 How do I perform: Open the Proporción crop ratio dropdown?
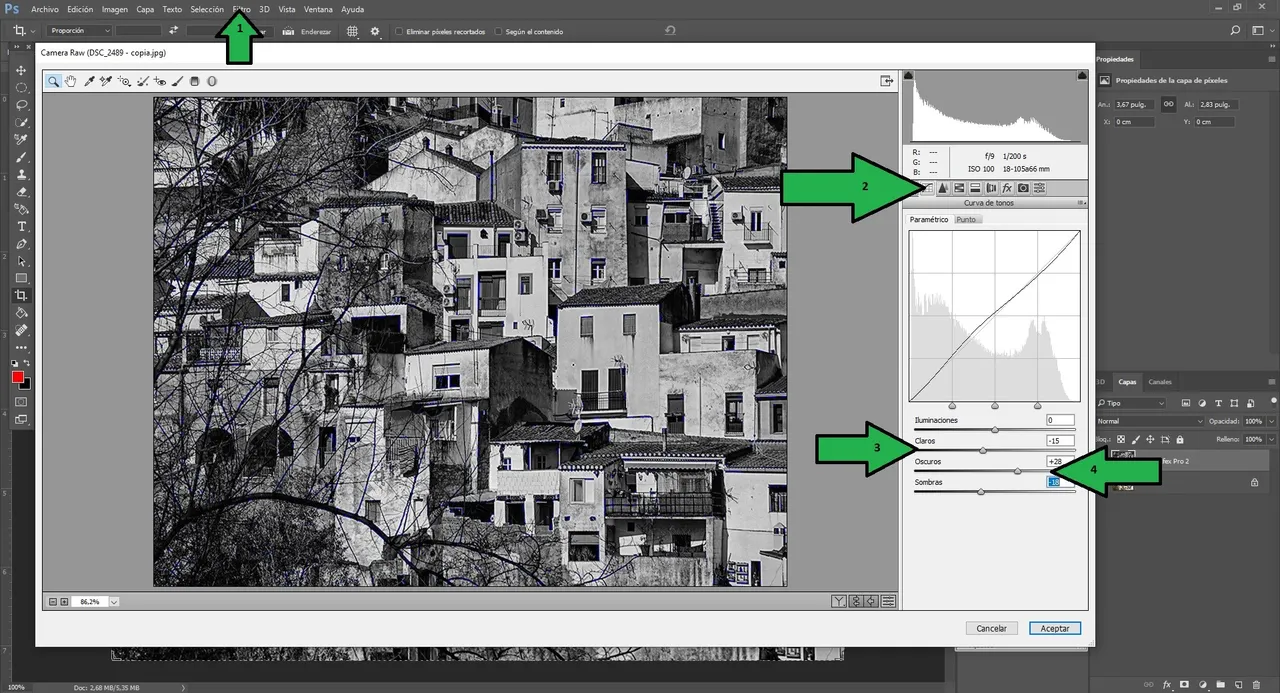[80, 31]
